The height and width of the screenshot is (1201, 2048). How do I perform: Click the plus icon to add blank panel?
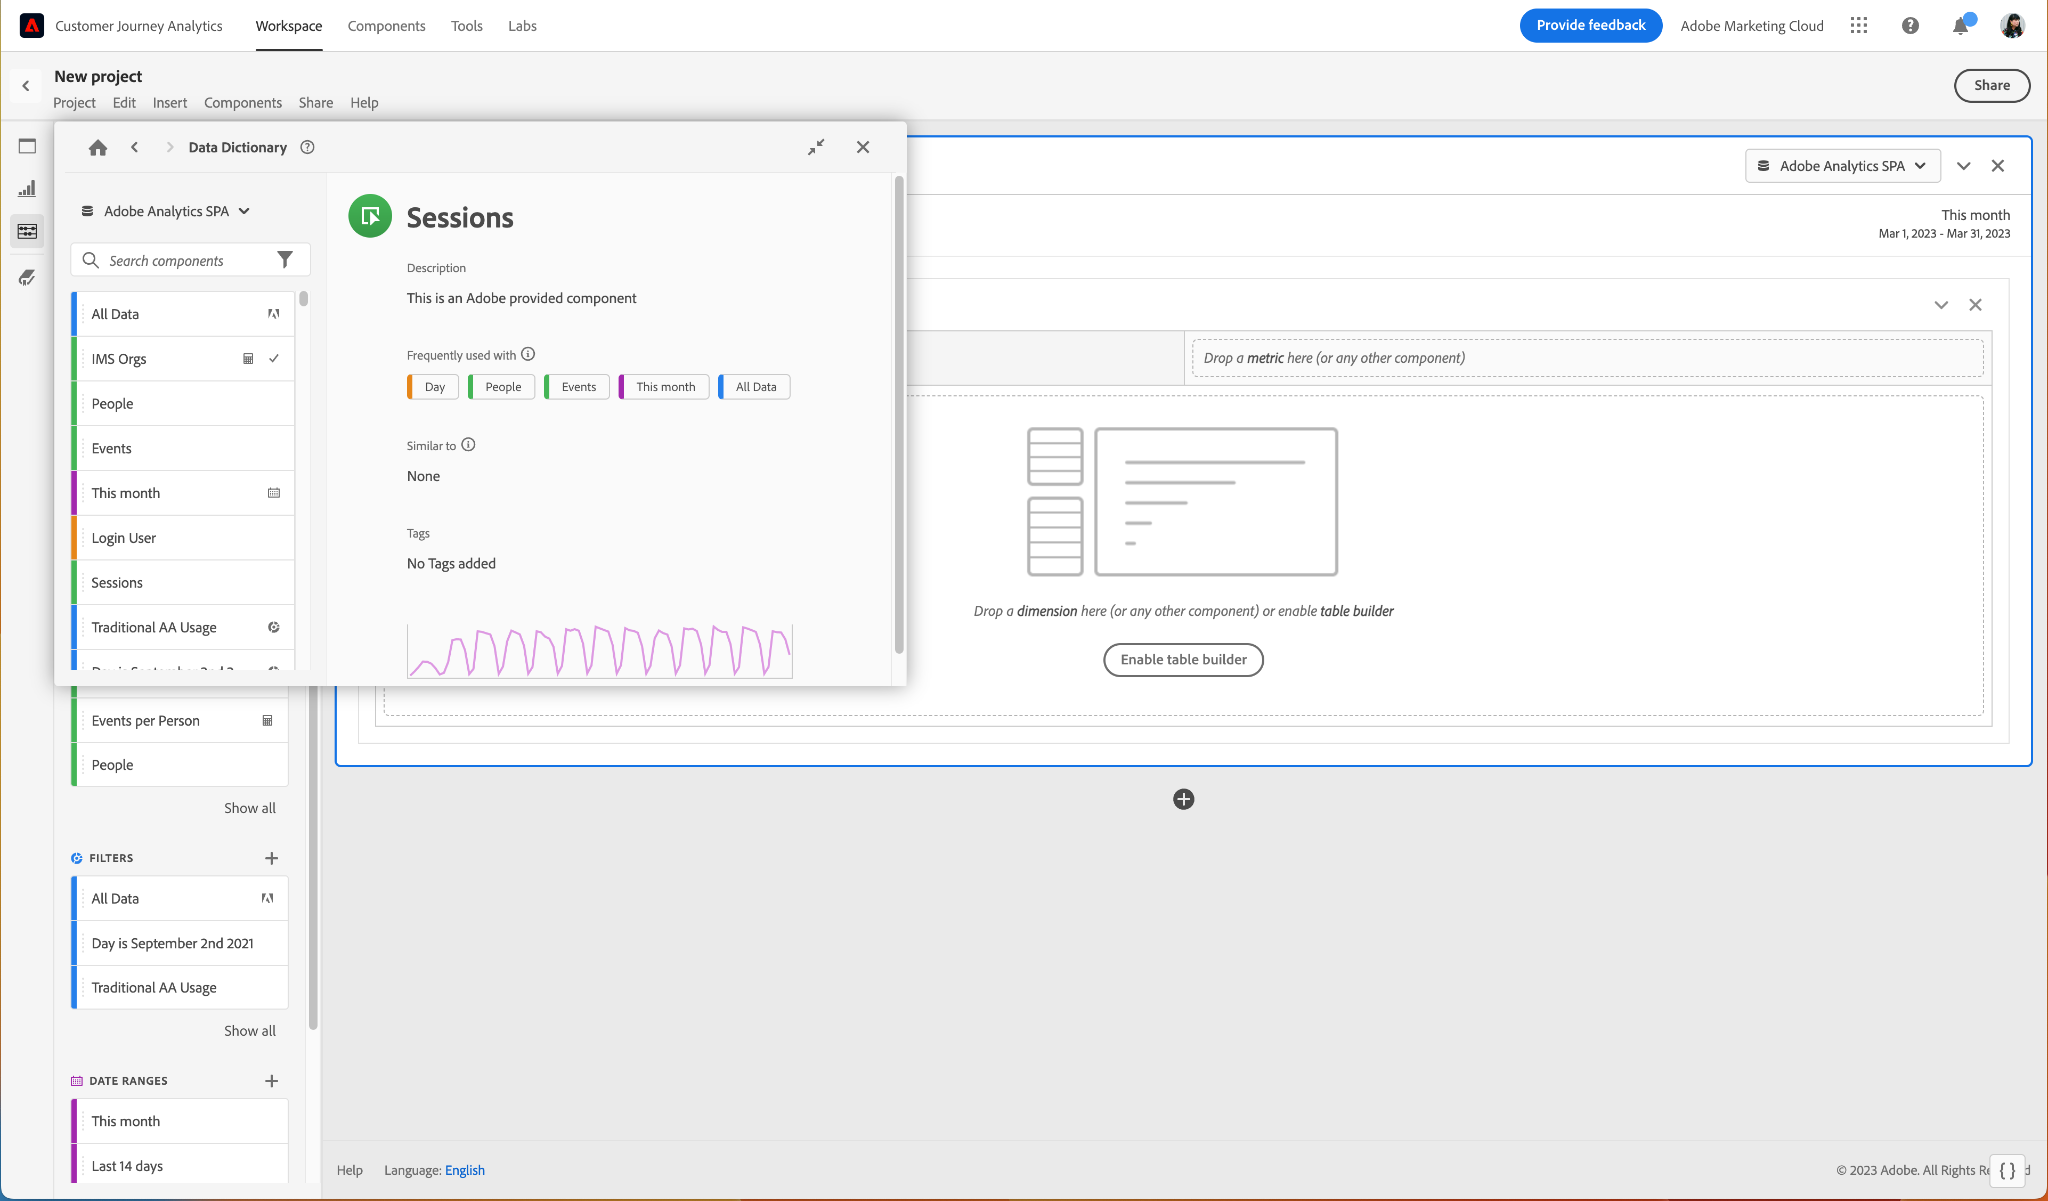tap(1183, 799)
